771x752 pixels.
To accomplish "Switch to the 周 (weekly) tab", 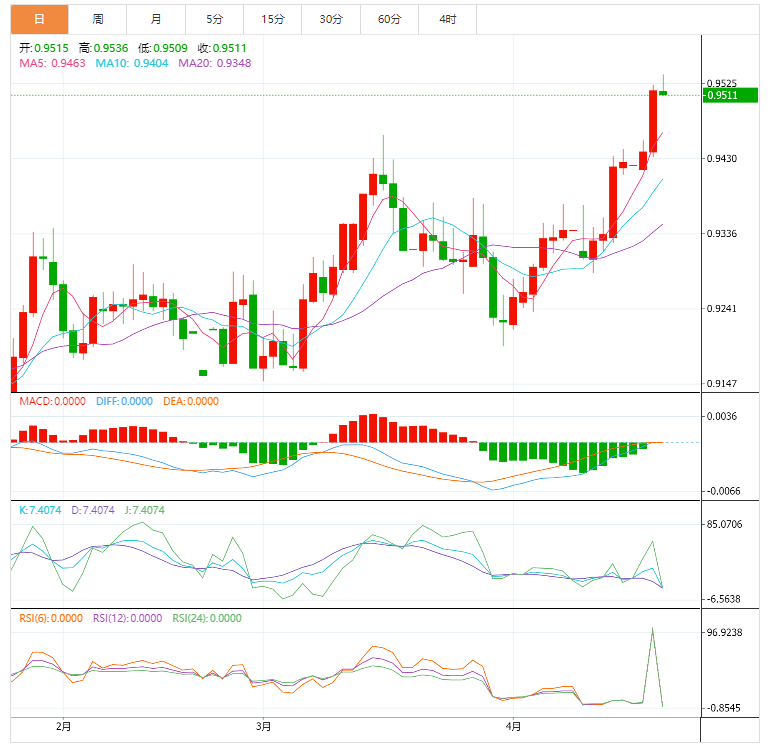I will click(x=98, y=19).
